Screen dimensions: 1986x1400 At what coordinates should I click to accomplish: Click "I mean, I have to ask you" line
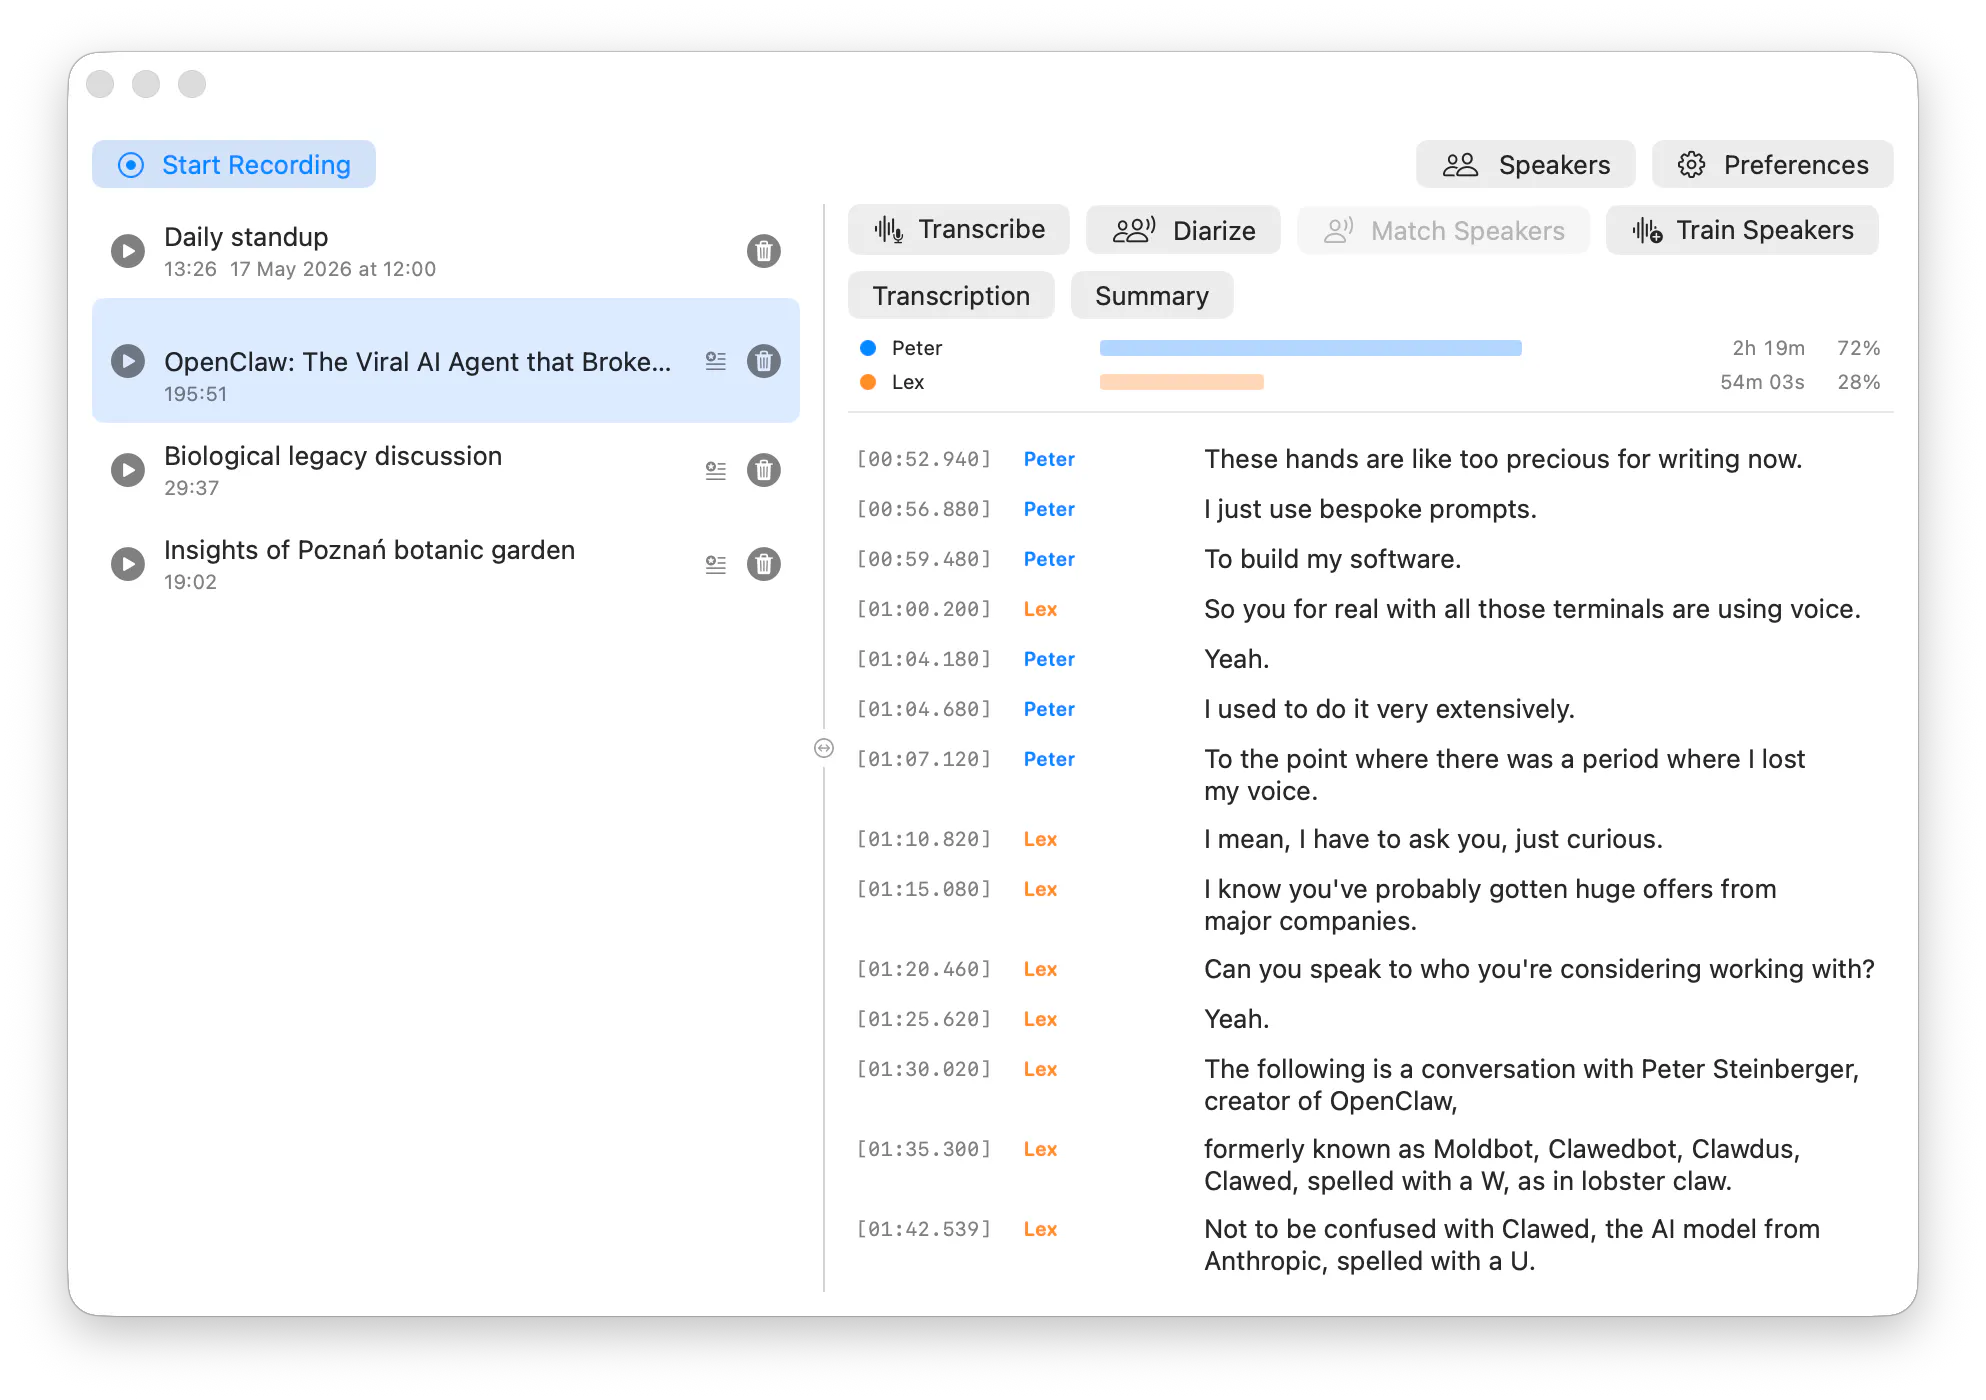pos(1433,839)
